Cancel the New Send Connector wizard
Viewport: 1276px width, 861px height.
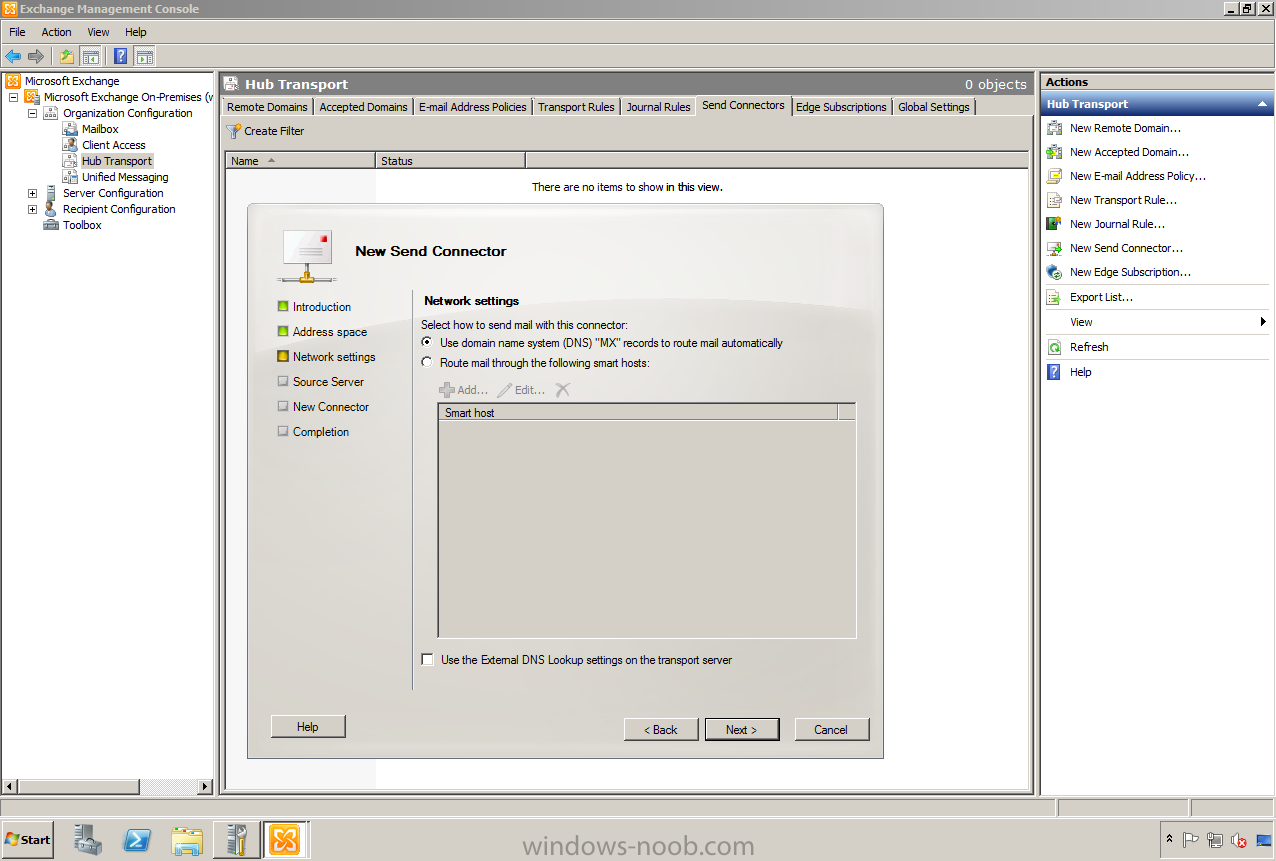pos(832,730)
